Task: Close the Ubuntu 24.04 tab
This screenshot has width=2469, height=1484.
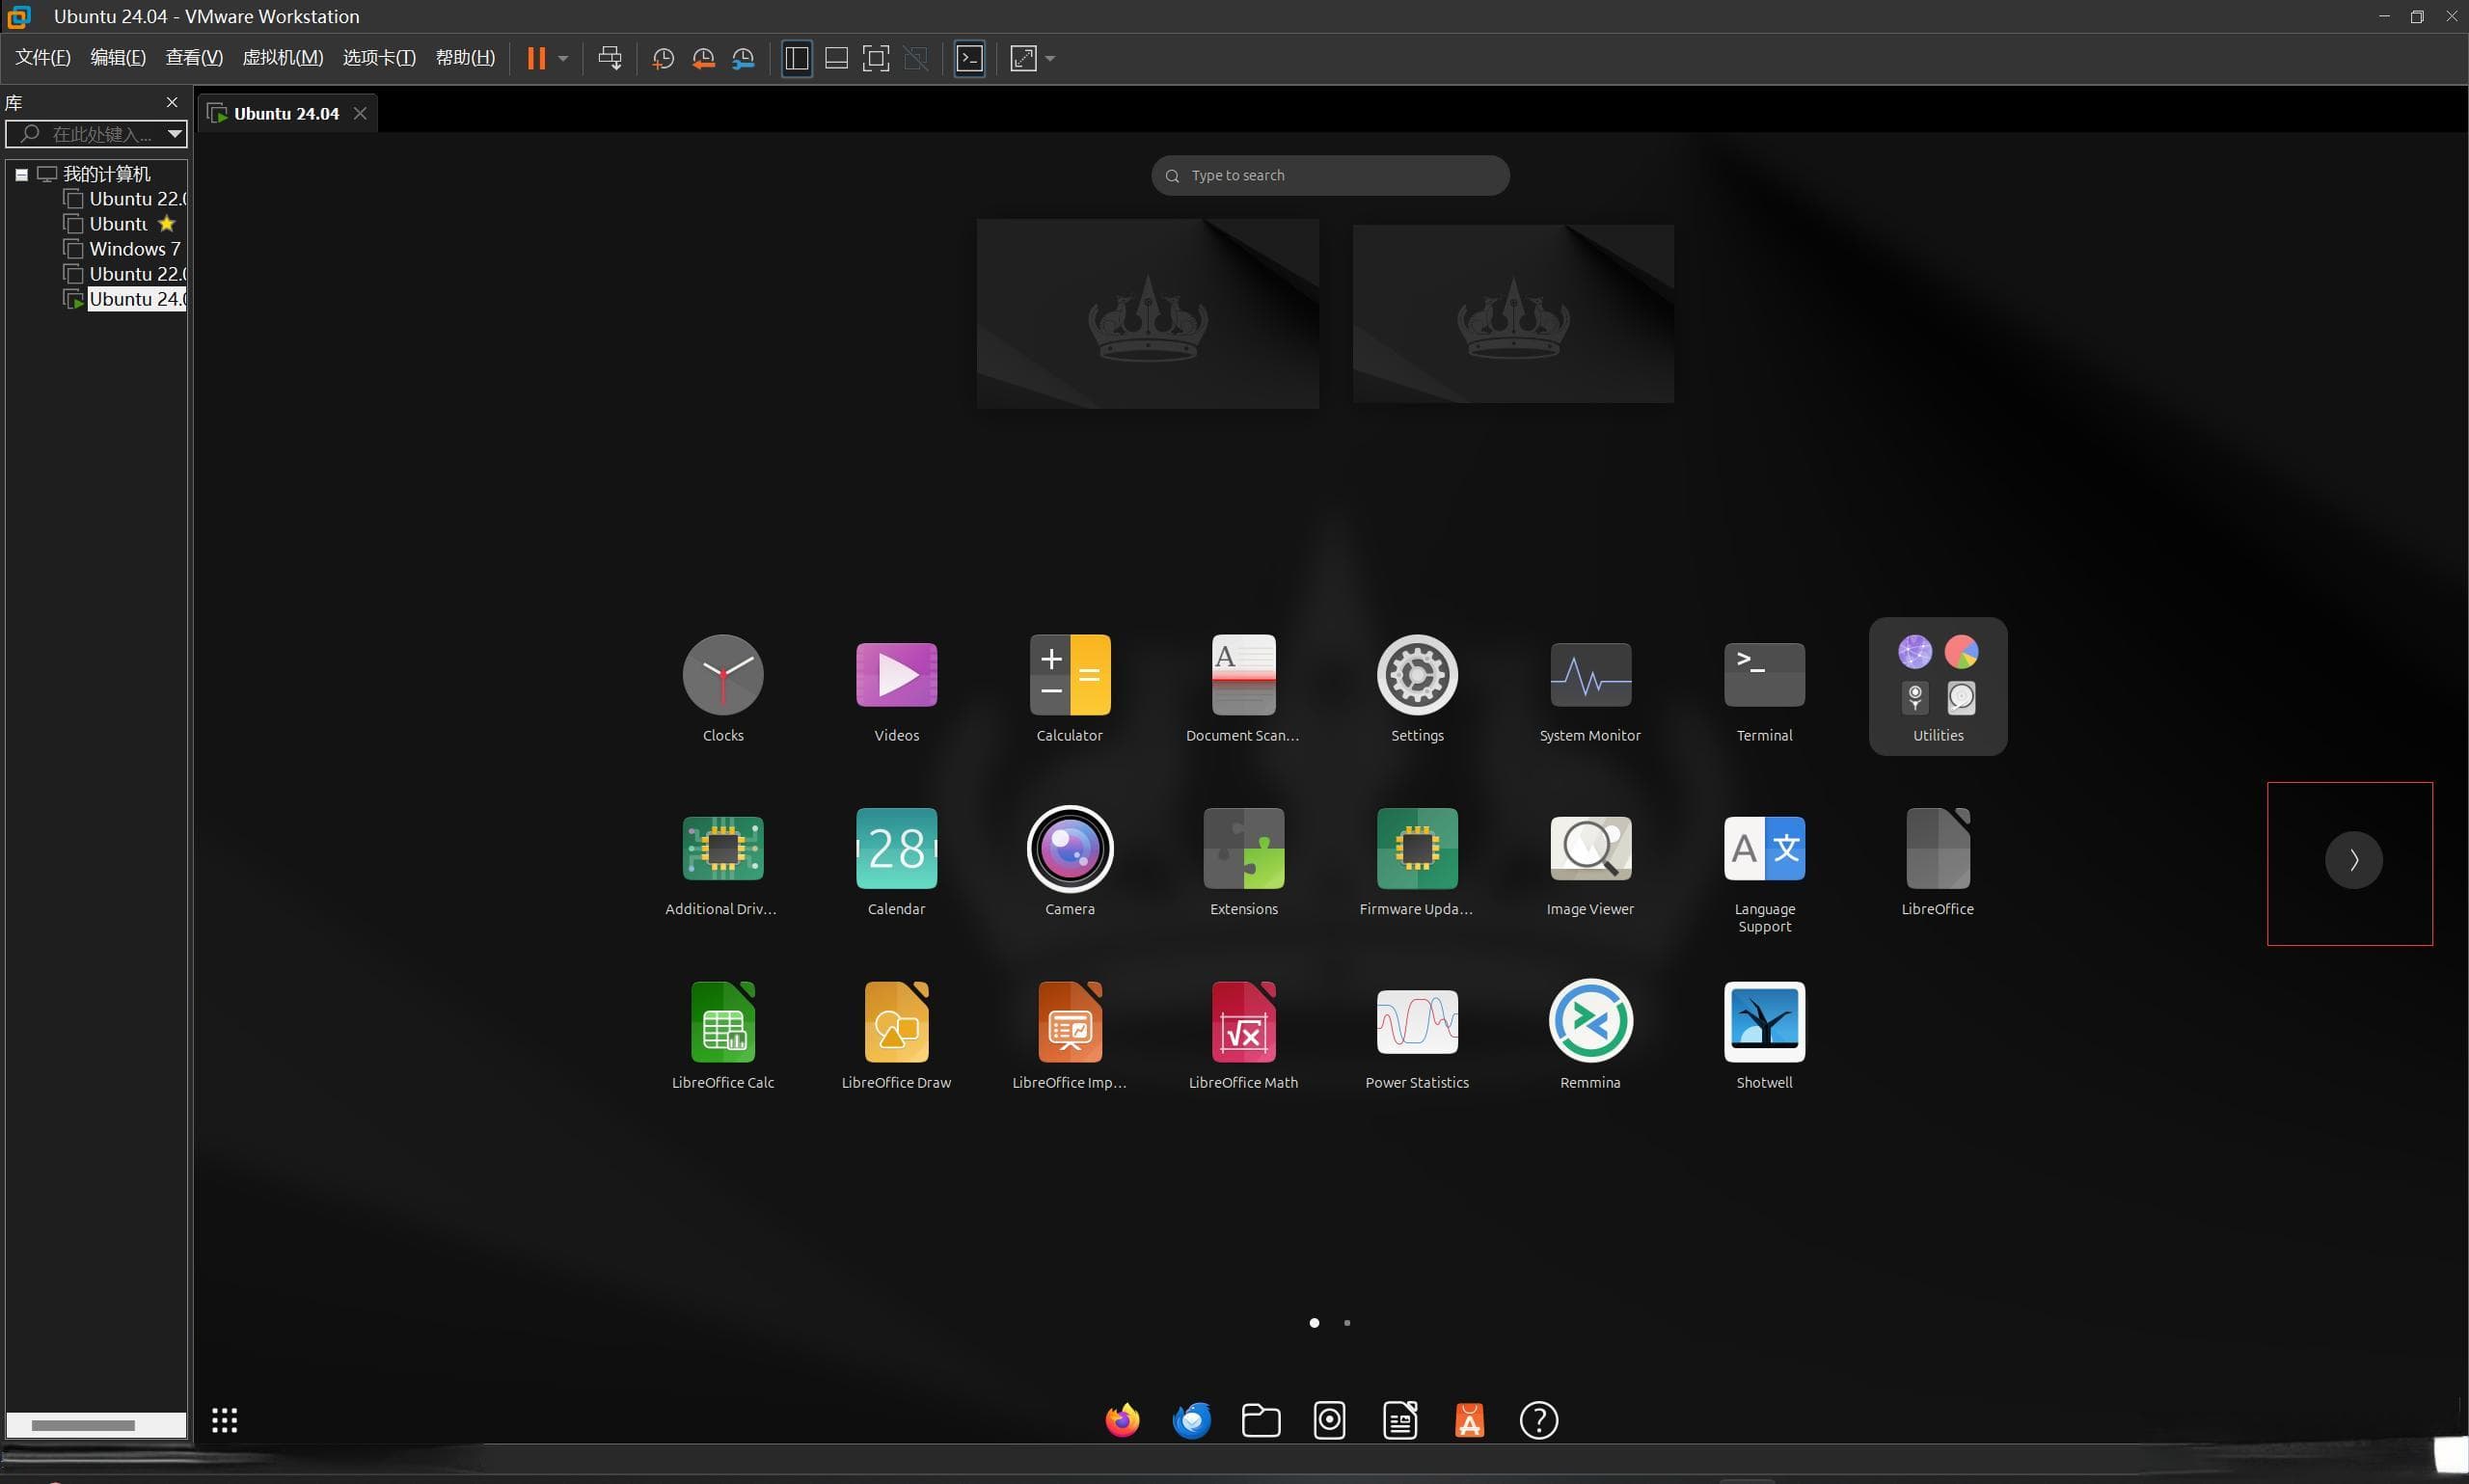Action: (x=360, y=113)
